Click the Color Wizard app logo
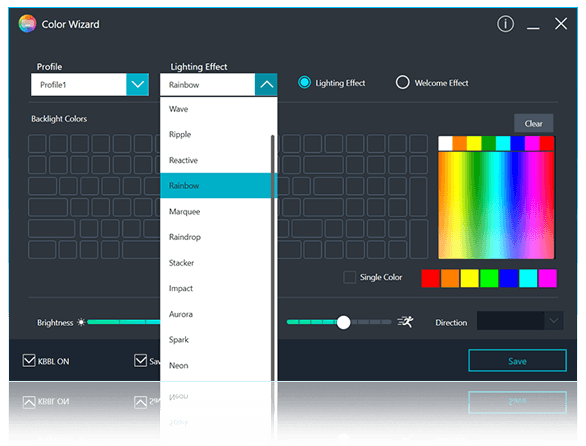 (27, 24)
